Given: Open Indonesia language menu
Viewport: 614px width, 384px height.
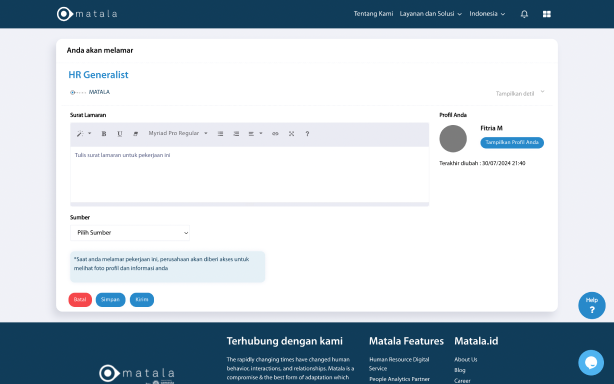Looking at the screenshot, I should click(487, 14).
